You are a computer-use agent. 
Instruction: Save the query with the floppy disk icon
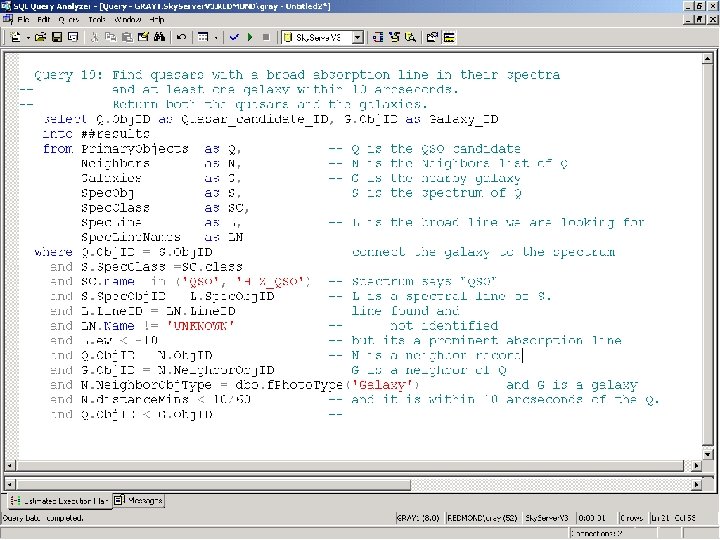[x=57, y=38]
